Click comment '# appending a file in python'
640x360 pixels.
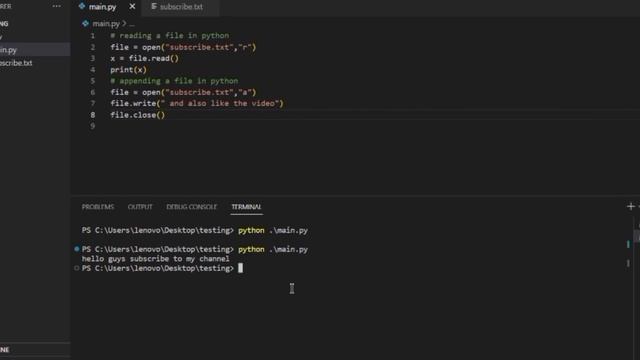(174, 81)
